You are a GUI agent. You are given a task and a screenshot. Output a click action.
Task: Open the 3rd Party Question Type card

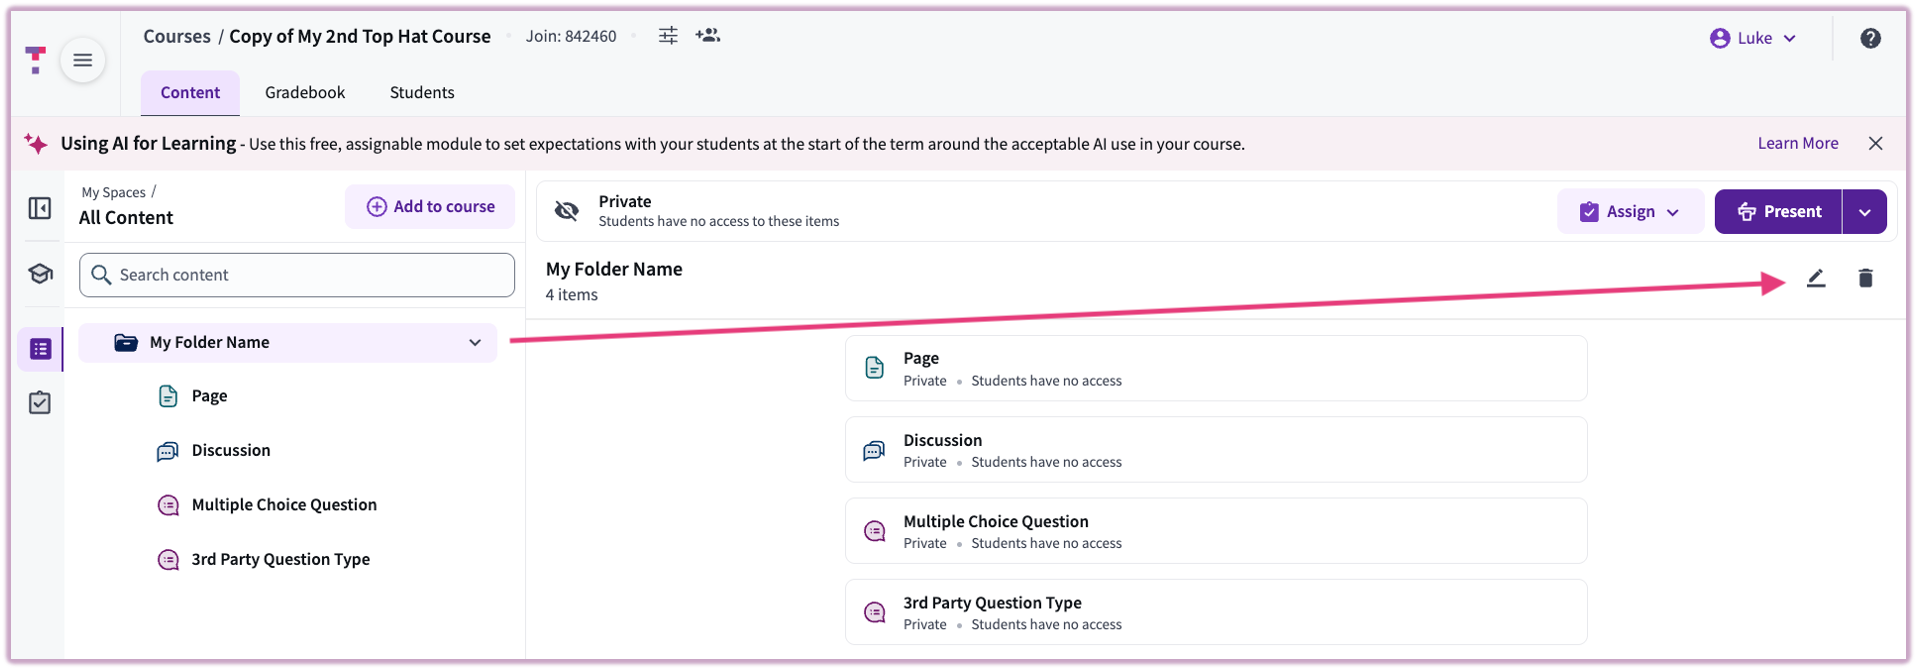pos(1216,612)
